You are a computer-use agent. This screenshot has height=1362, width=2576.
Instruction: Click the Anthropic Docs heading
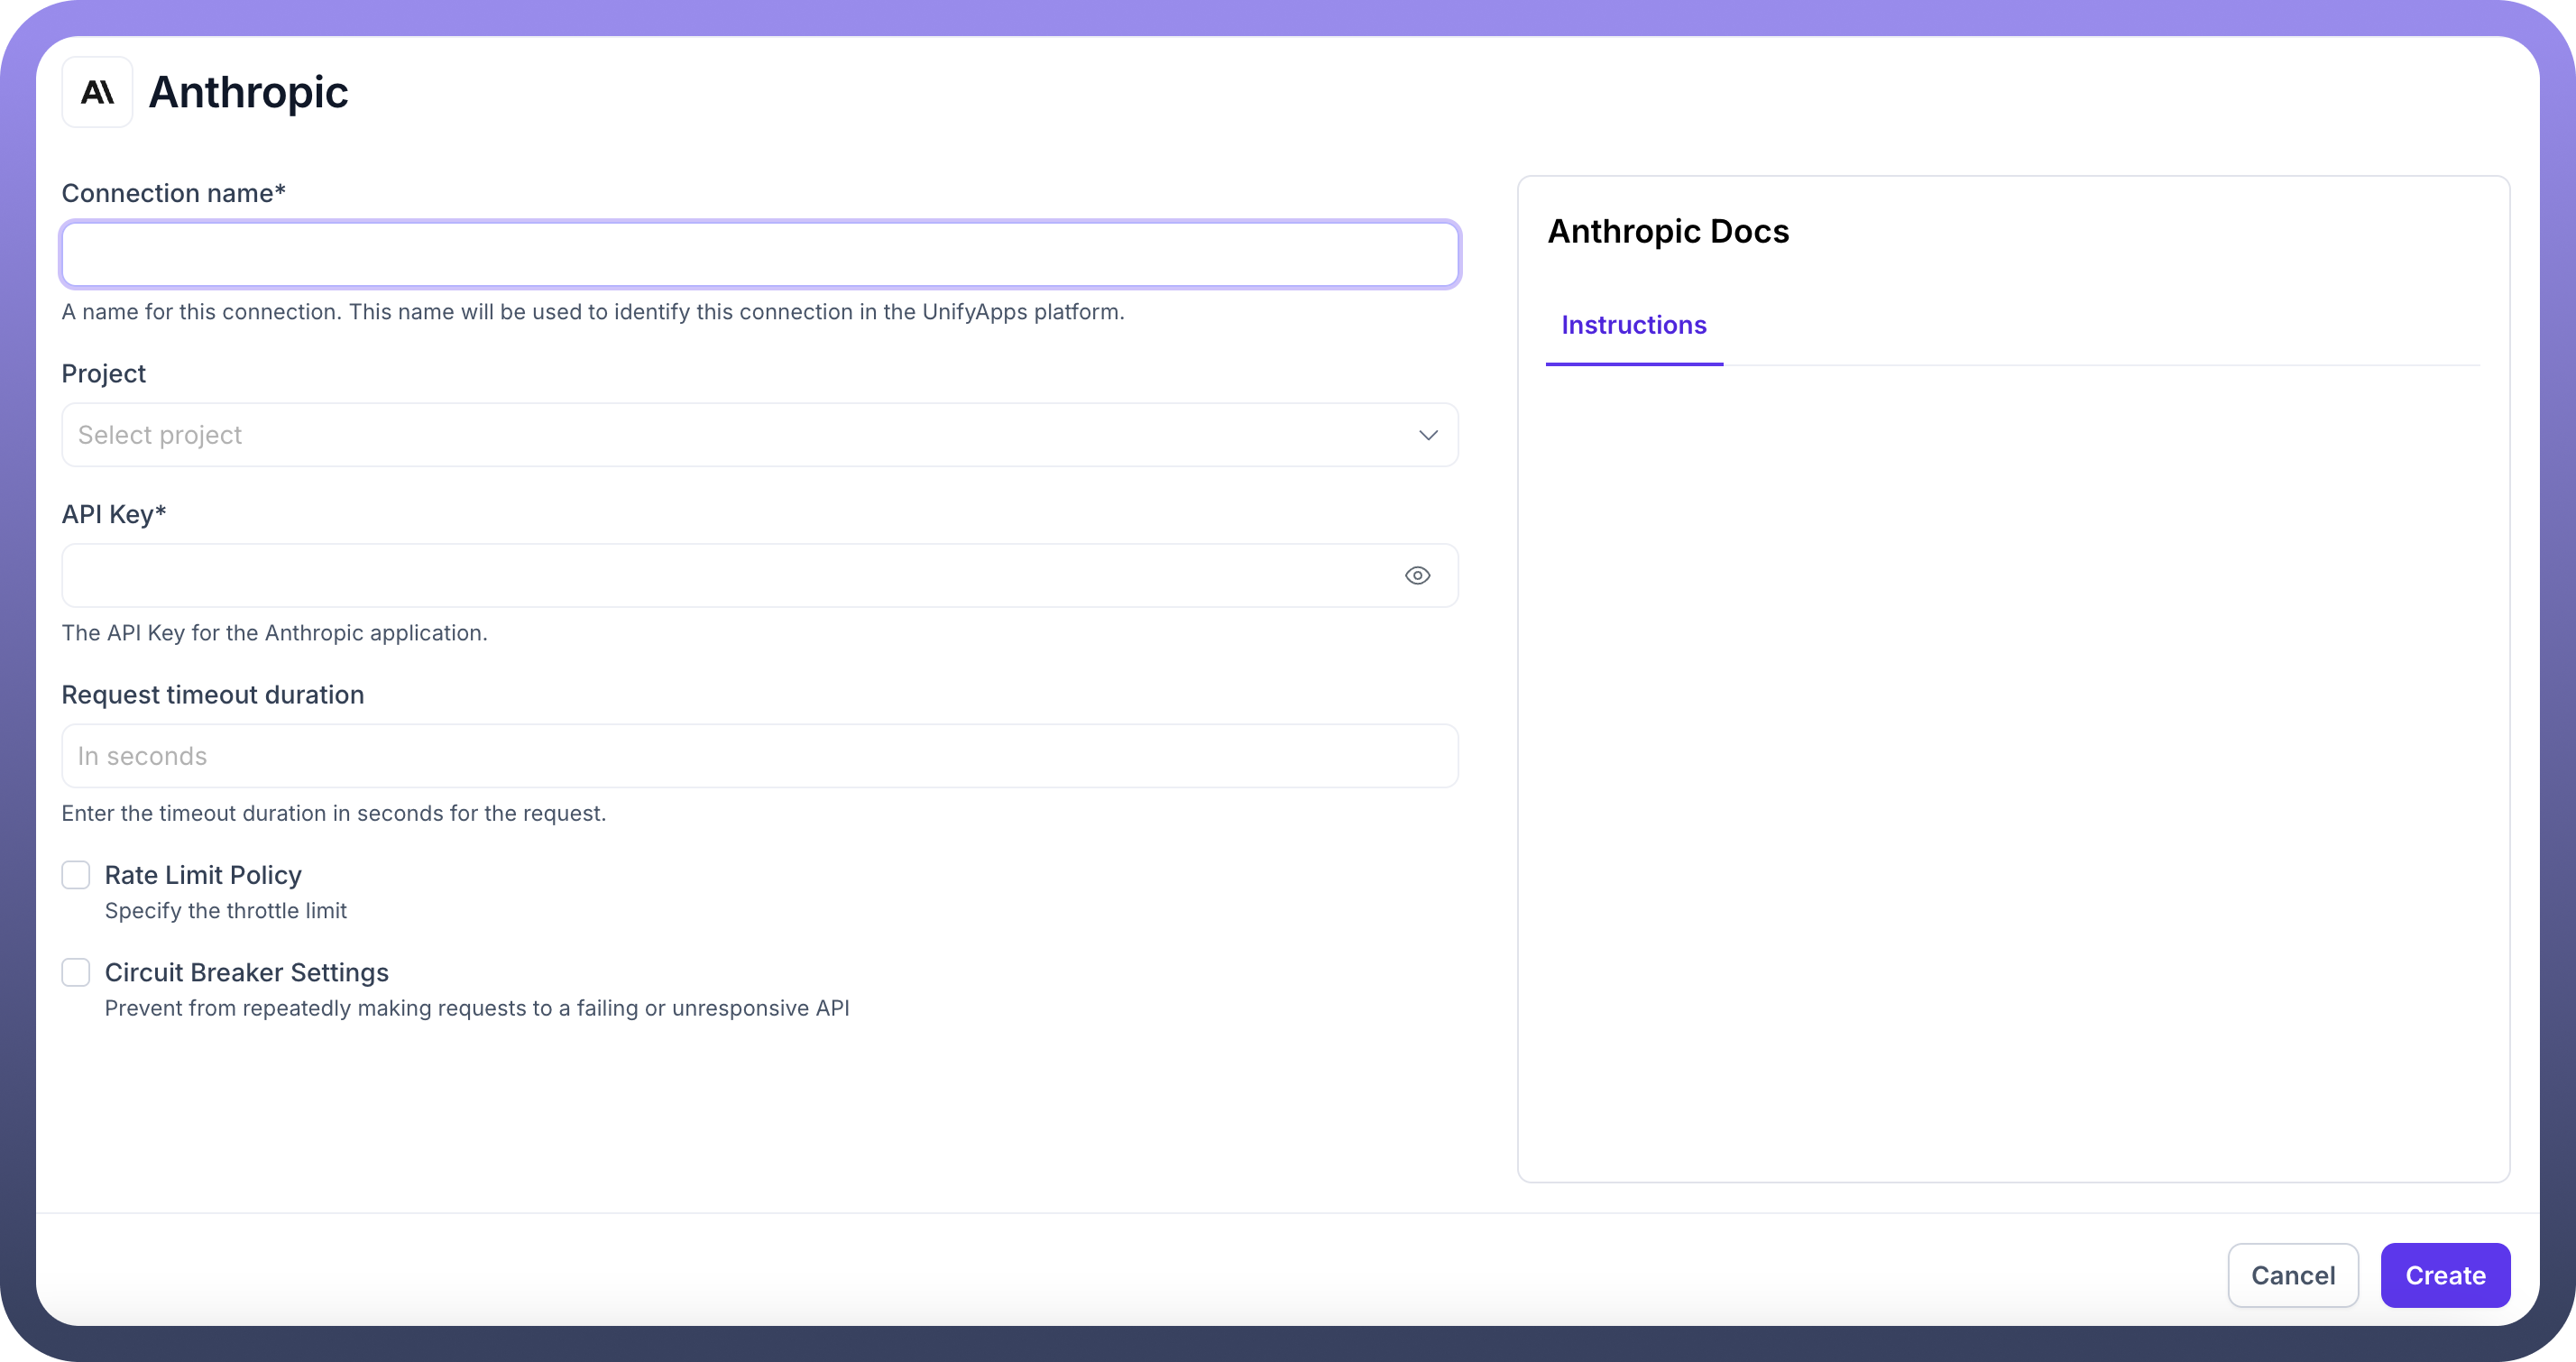point(1668,231)
